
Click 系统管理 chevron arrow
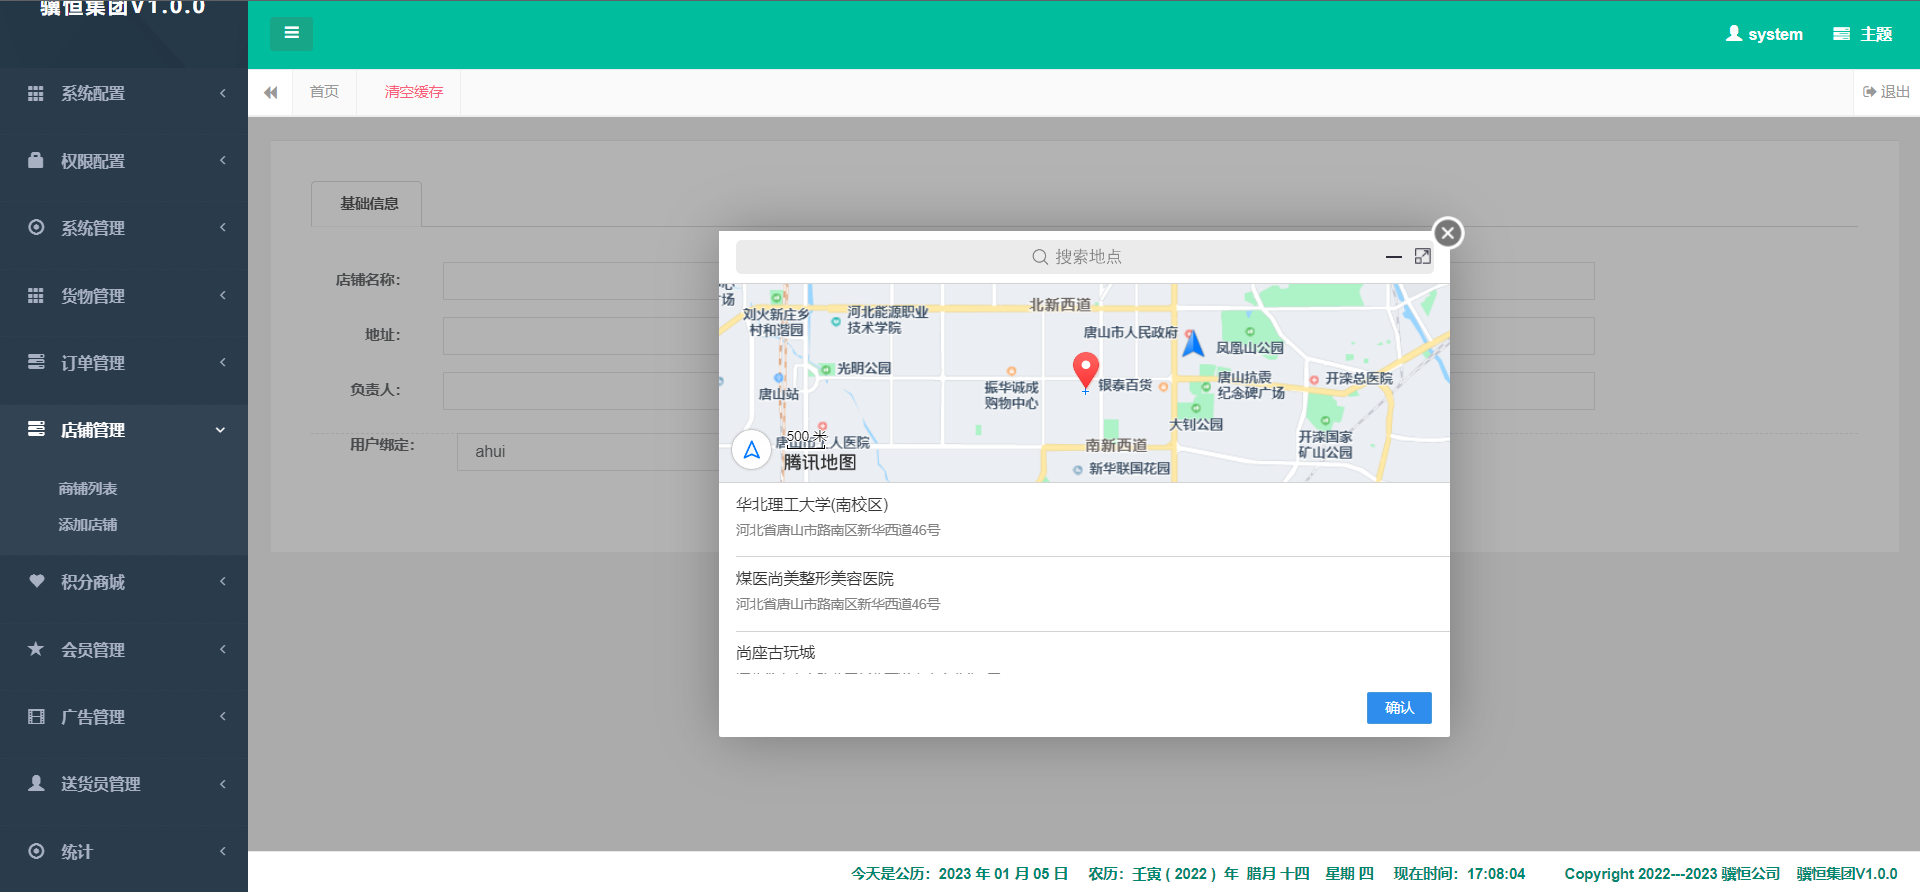click(x=222, y=227)
